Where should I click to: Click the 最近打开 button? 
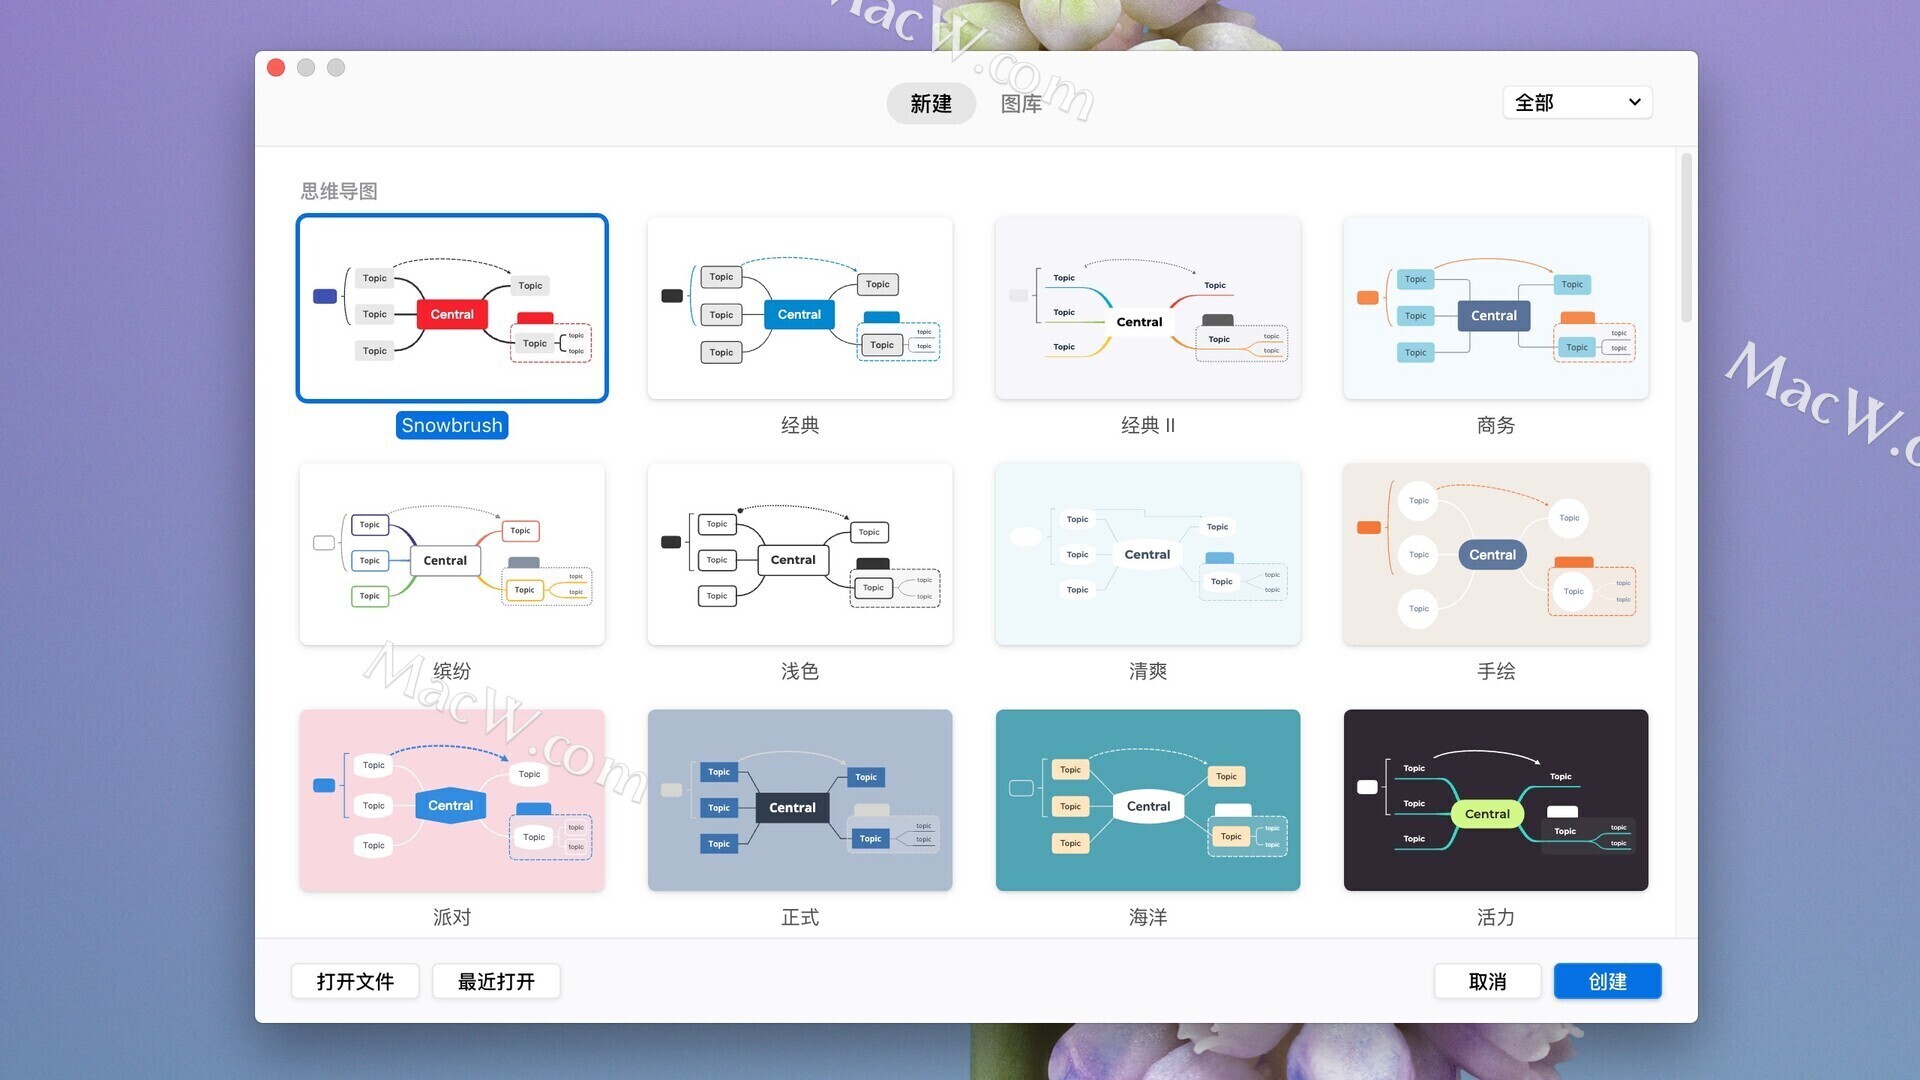click(x=496, y=981)
